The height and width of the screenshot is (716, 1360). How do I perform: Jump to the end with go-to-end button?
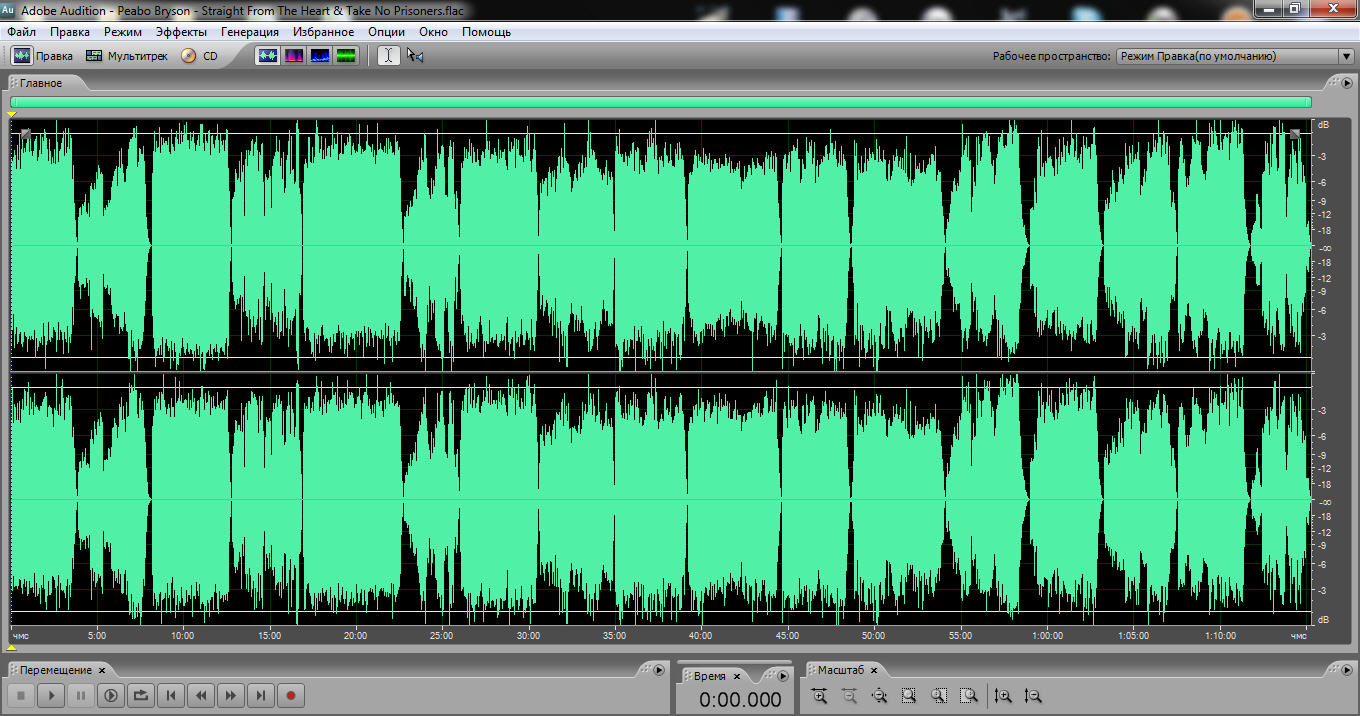tap(261, 695)
